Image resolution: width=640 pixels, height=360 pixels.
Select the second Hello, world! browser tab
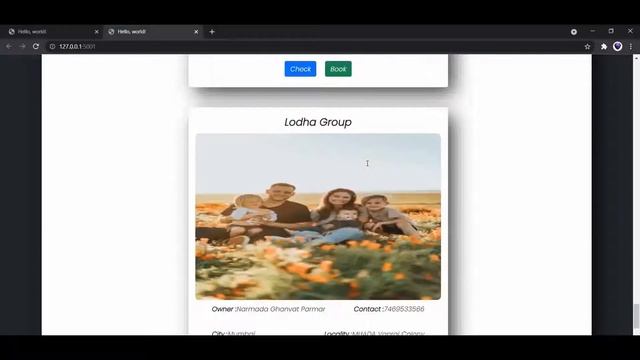152,31
